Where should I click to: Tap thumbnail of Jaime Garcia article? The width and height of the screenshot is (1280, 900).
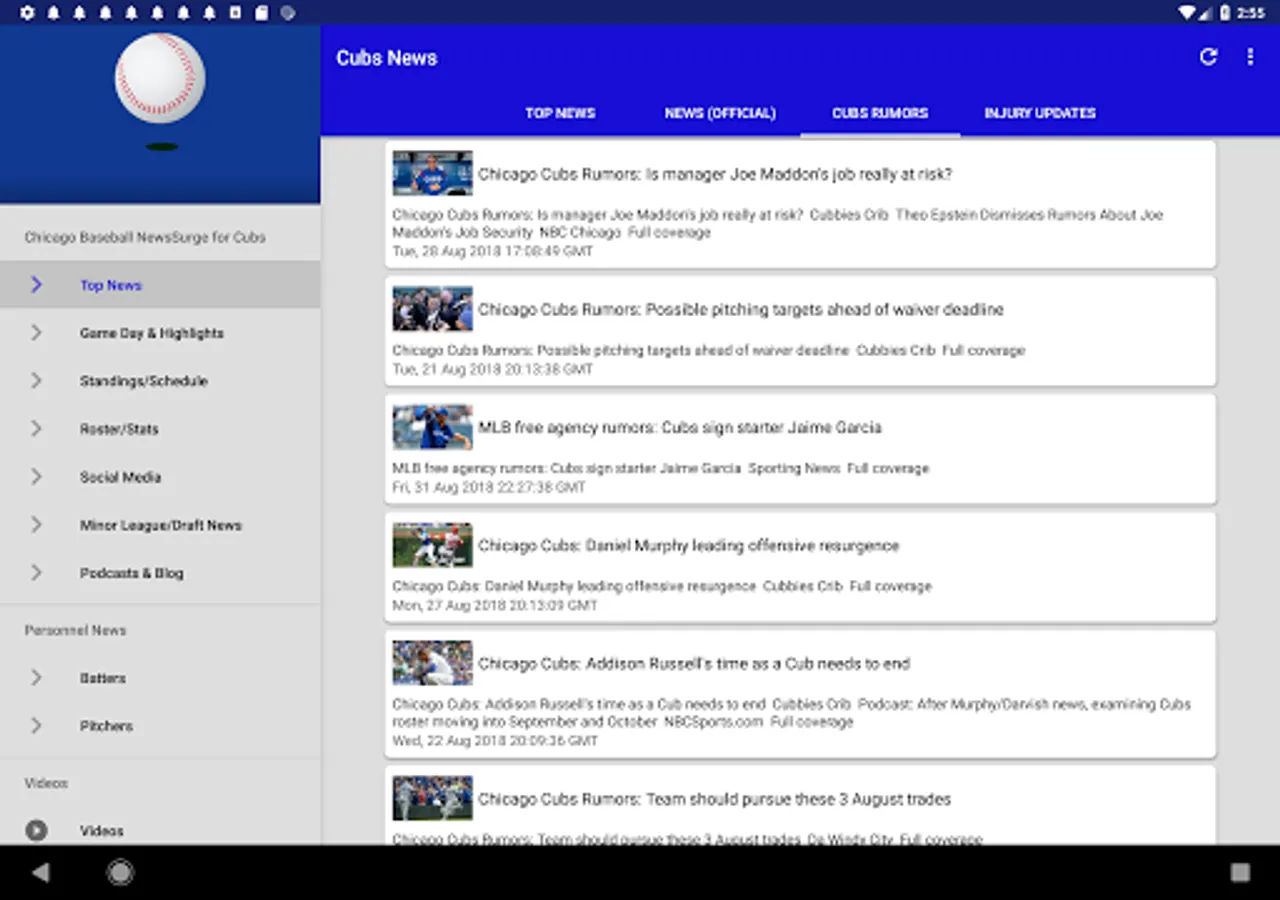click(x=432, y=427)
